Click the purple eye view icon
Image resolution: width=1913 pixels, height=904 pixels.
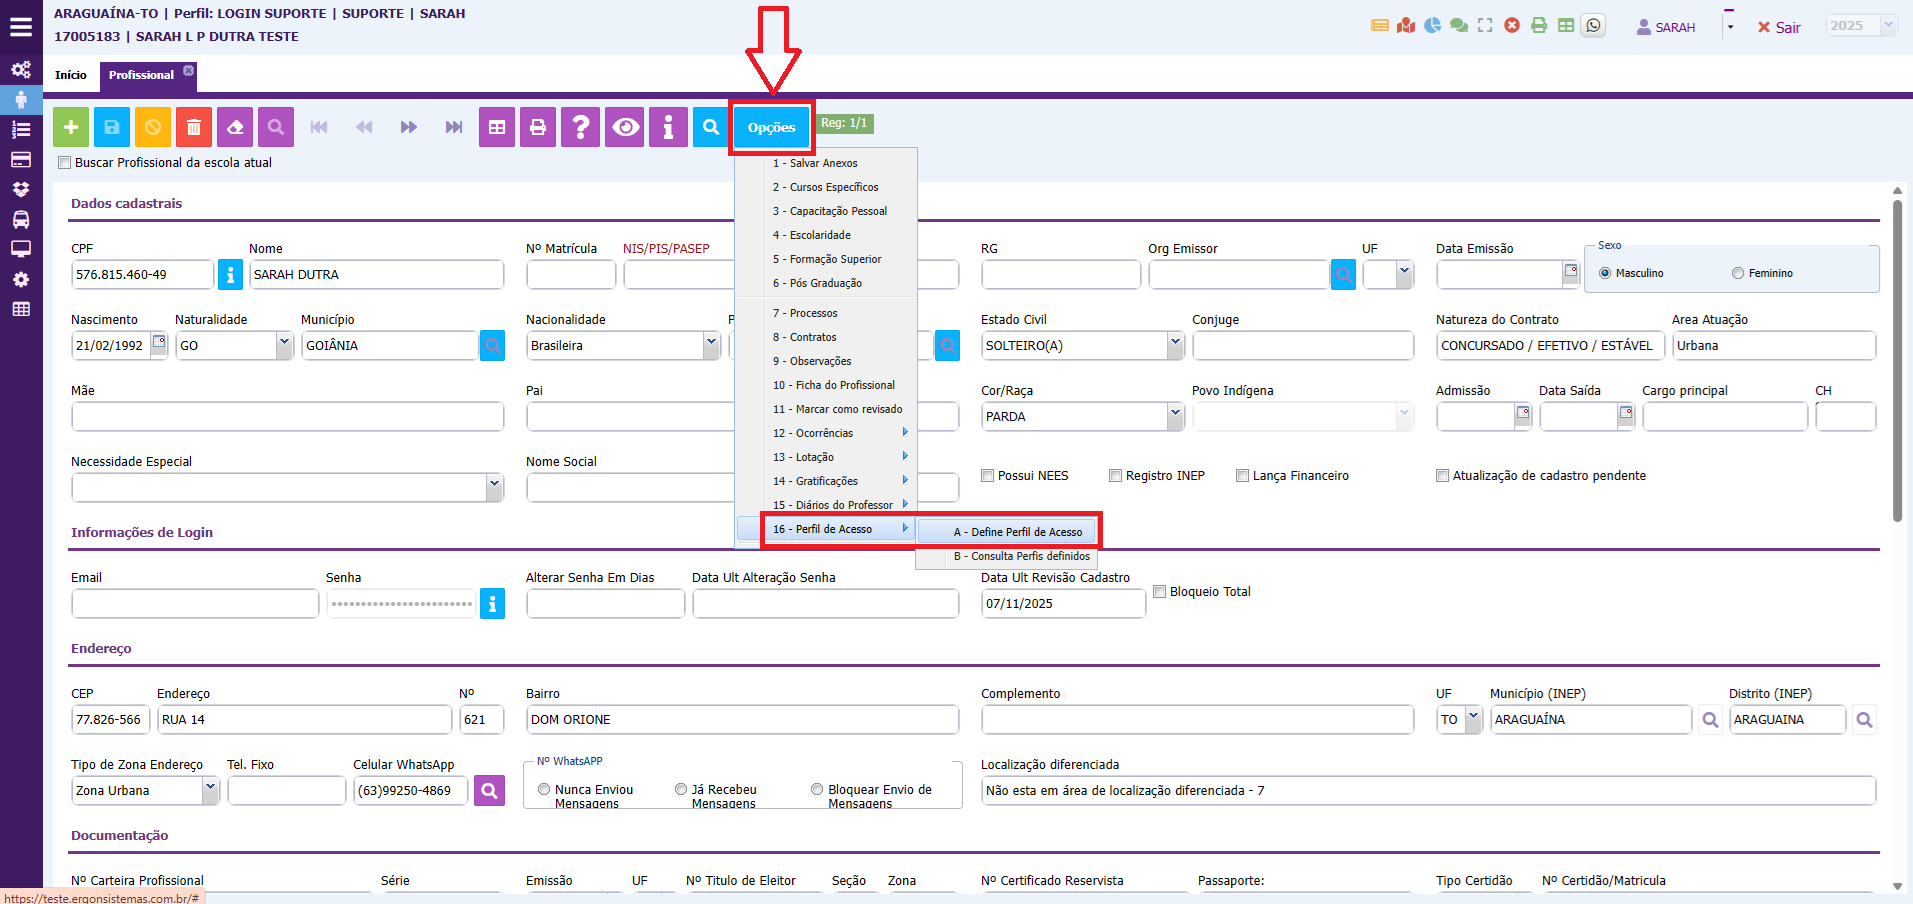coord(626,127)
